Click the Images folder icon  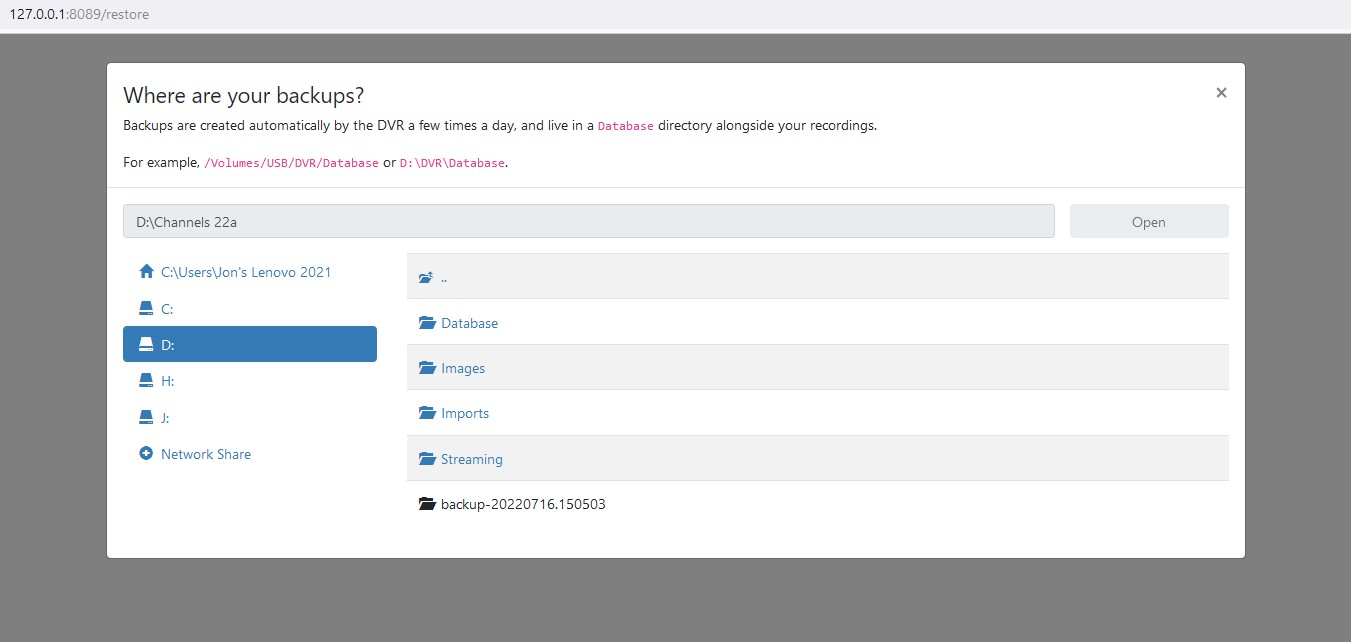coord(427,368)
